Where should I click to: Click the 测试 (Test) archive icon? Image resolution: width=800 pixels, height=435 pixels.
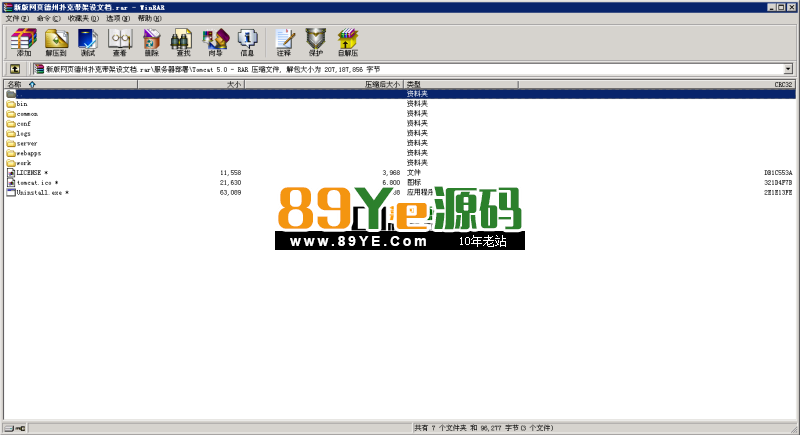88,42
